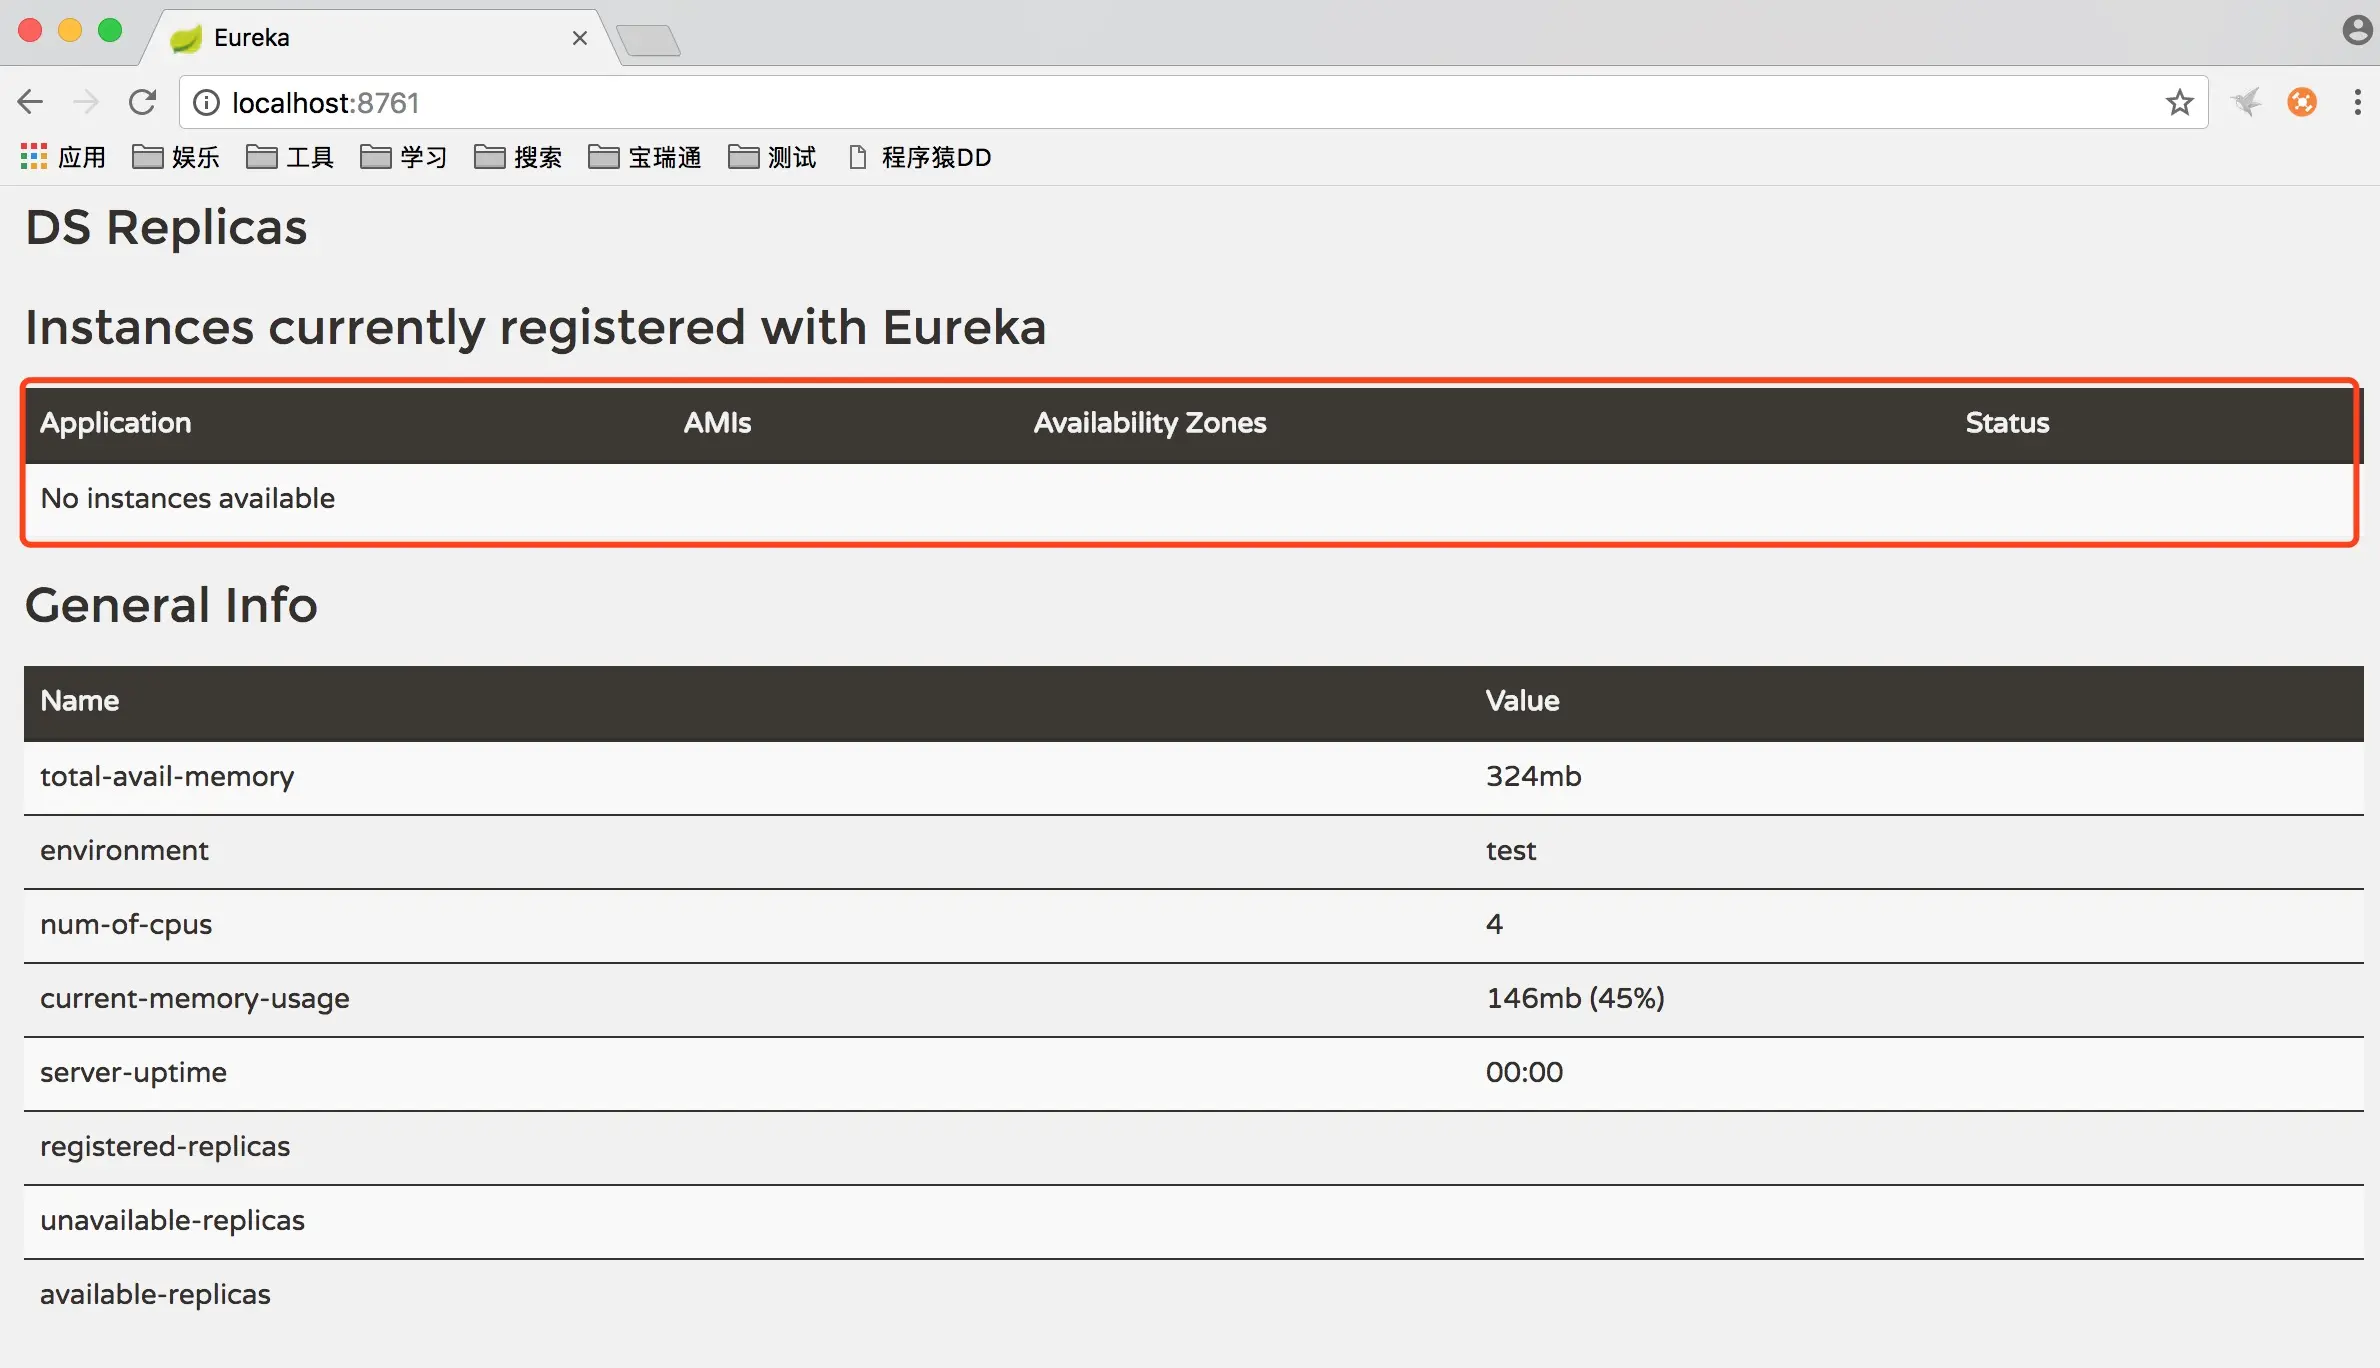Open the Chrome three-dot menu

[2358, 102]
